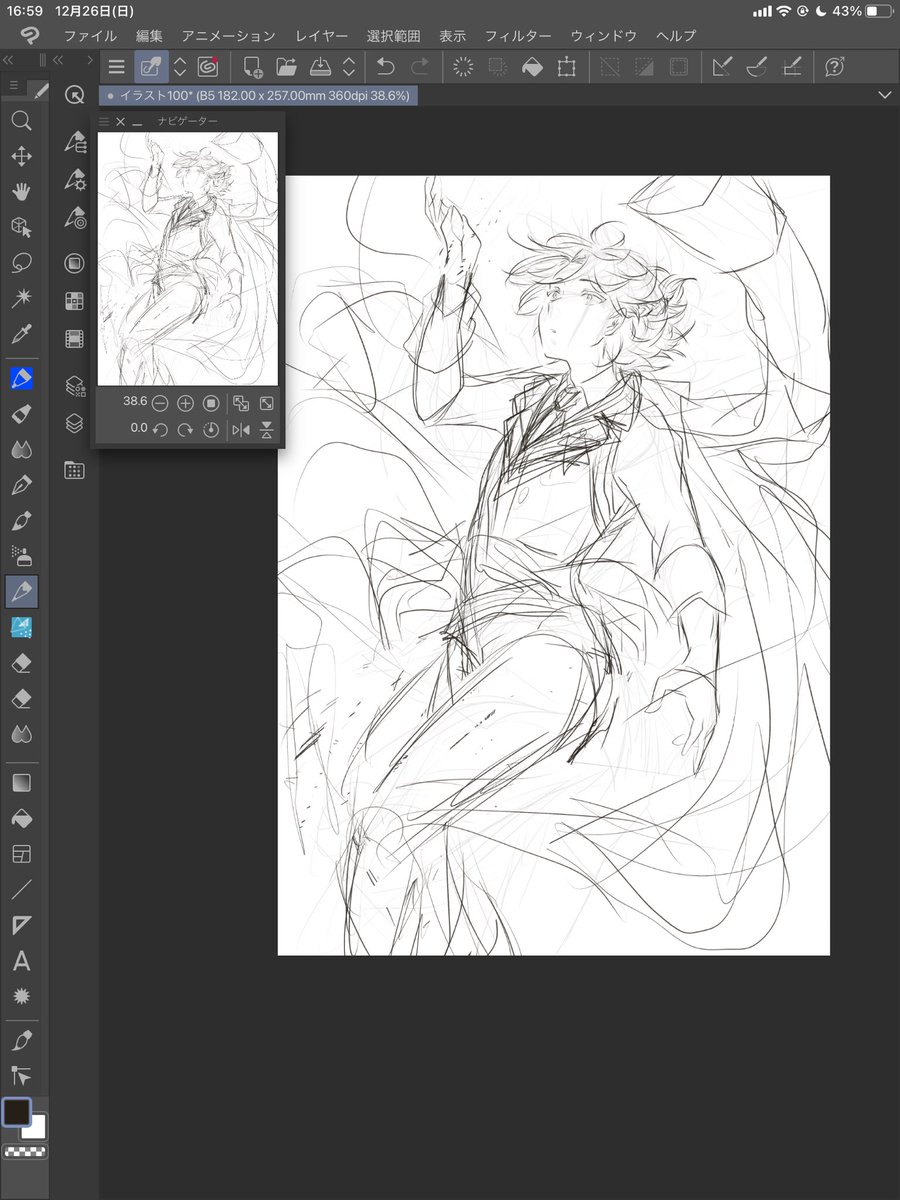Image resolution: width=900 pixels, height=1200 pixels.
Task: Select the Gradient tool
Action: coord(21,783)
